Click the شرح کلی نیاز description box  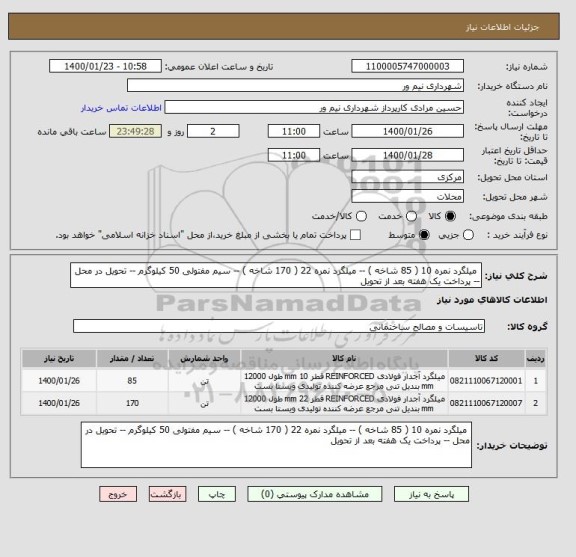tap(276, 276)
